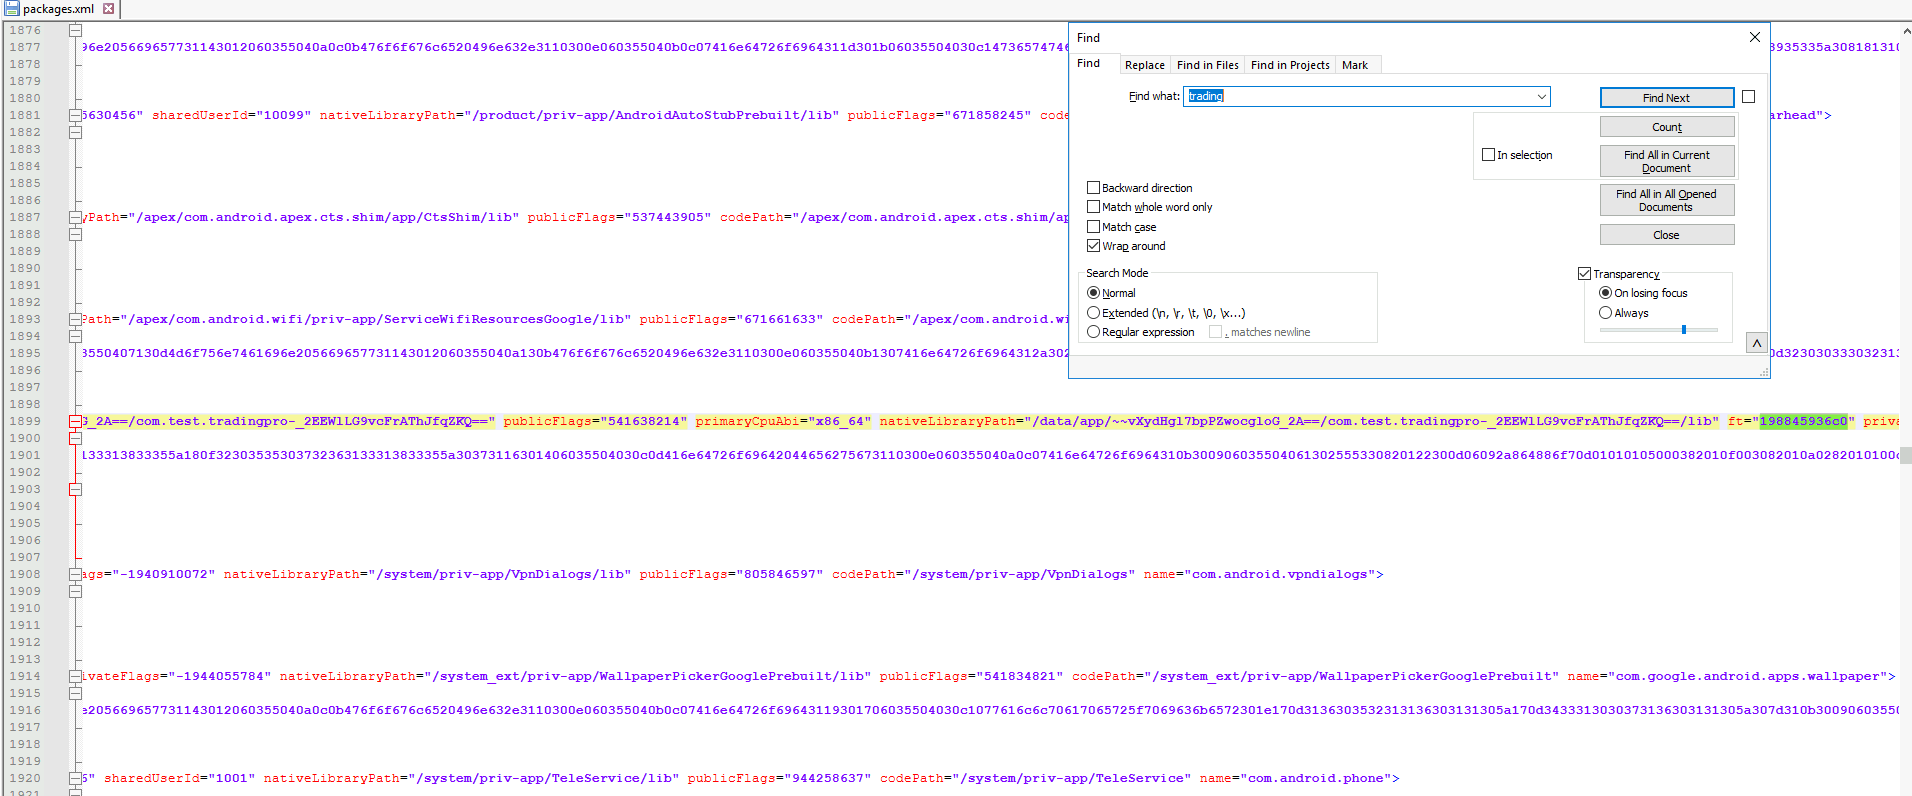The image size is (1912, 796).
Task: Tick the matches newline checkbox
Action: click(x=1215, y=332)
